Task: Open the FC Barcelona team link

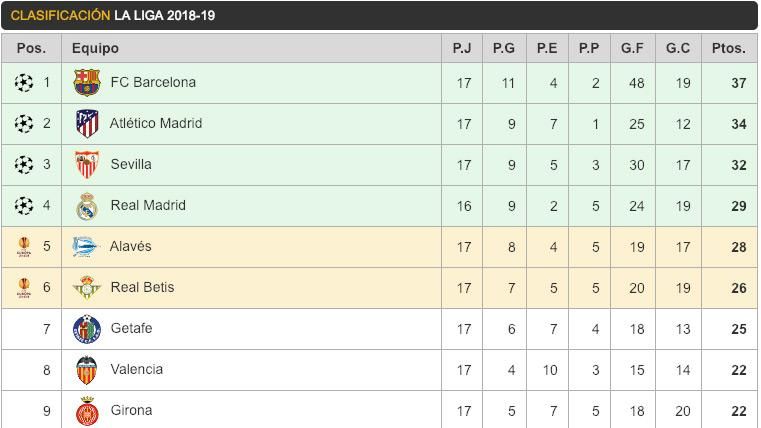Action: pyautogui.click(x=153, y=82)
